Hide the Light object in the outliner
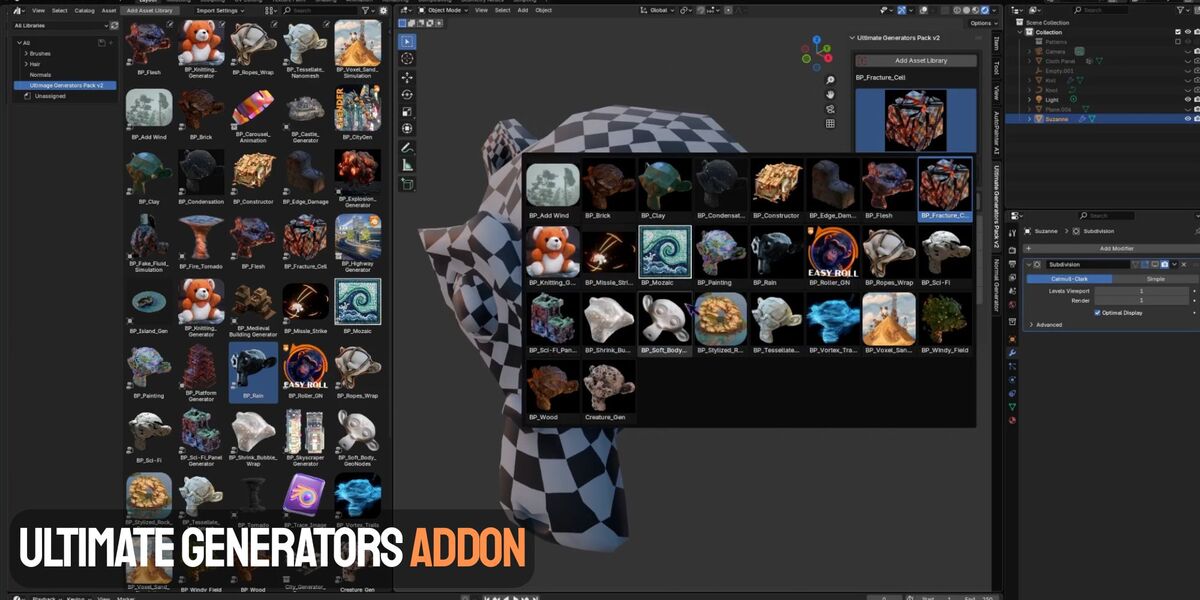Screen dimensions: 1200x600 1188,100
